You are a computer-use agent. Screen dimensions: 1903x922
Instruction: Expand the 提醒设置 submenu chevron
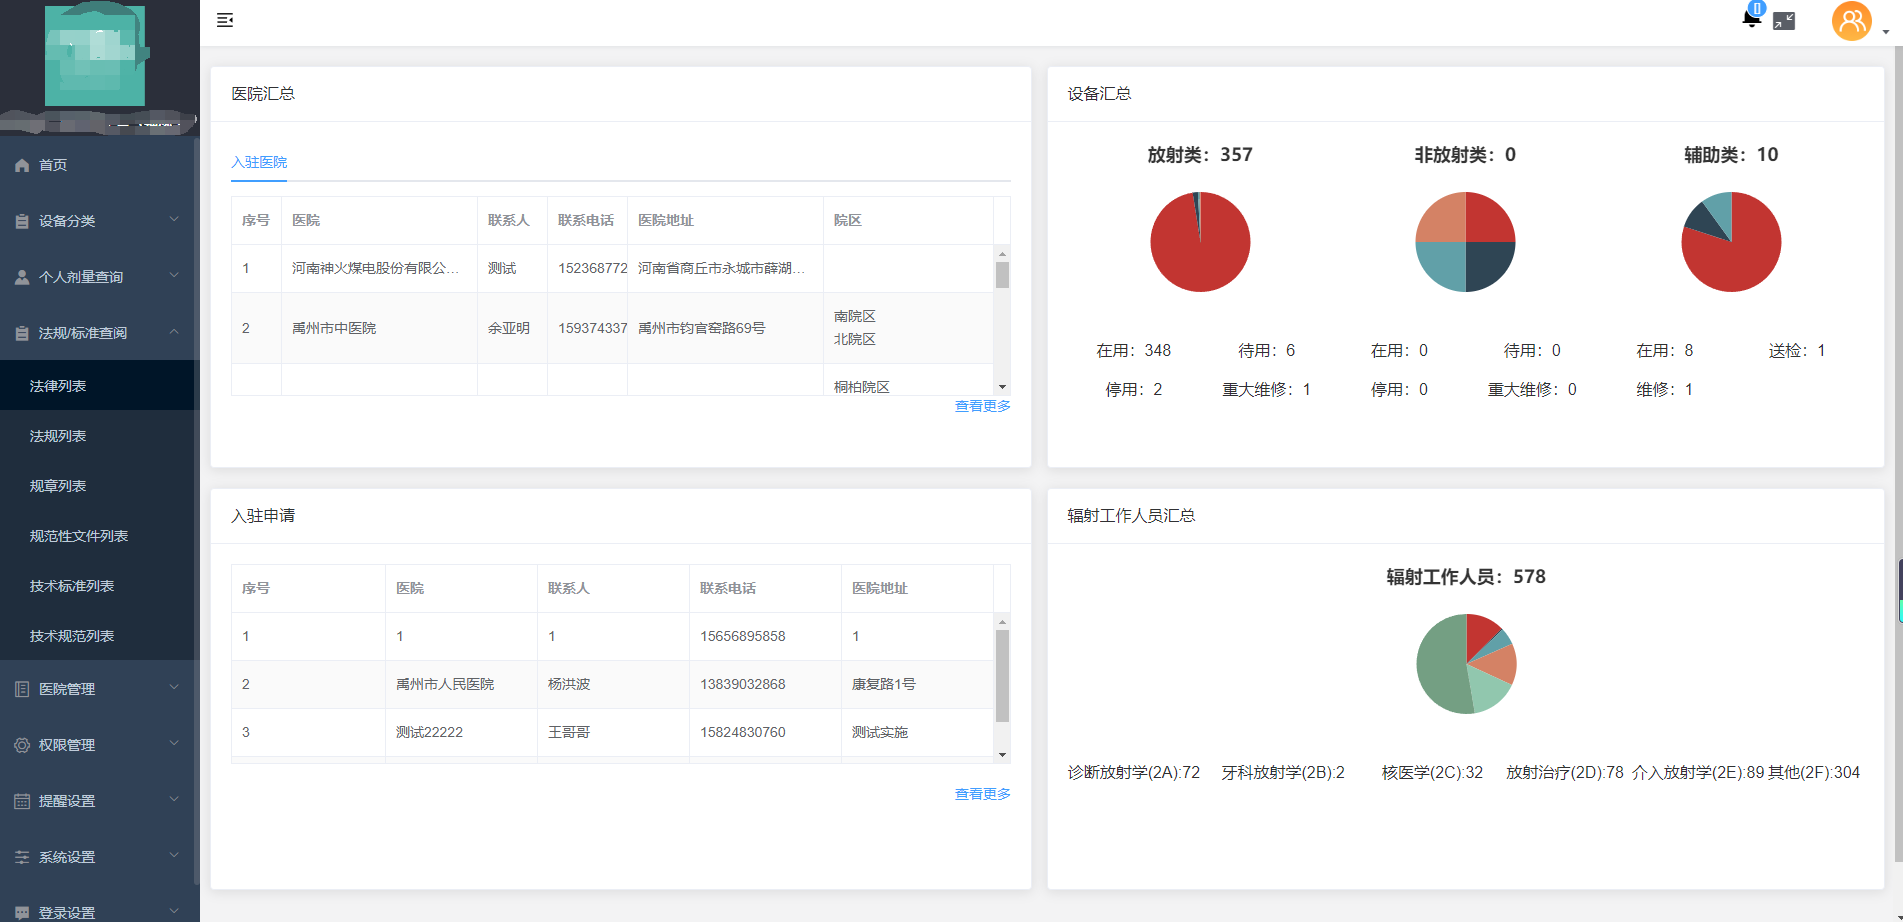[x=174, y=800]
